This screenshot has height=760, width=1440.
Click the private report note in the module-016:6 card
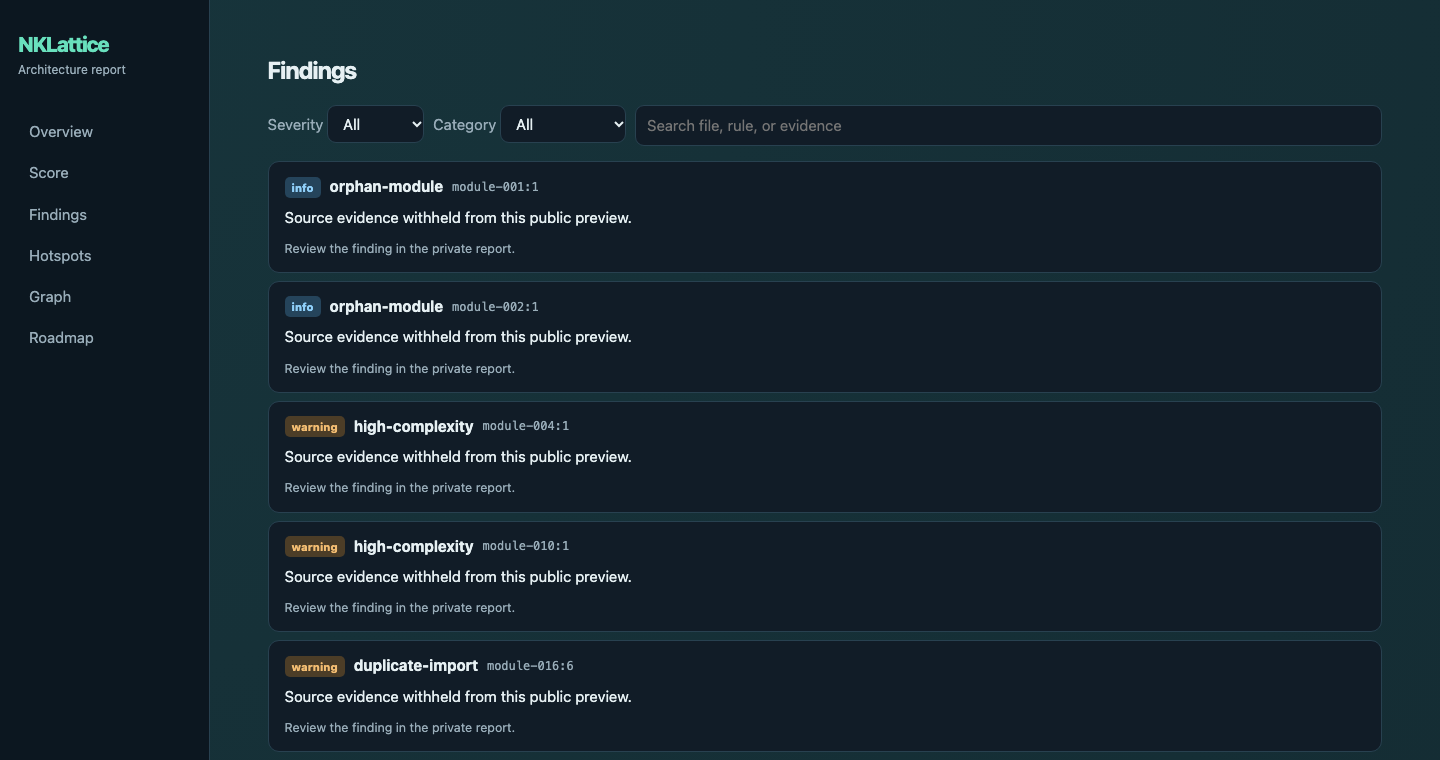(x=400, y=728)
